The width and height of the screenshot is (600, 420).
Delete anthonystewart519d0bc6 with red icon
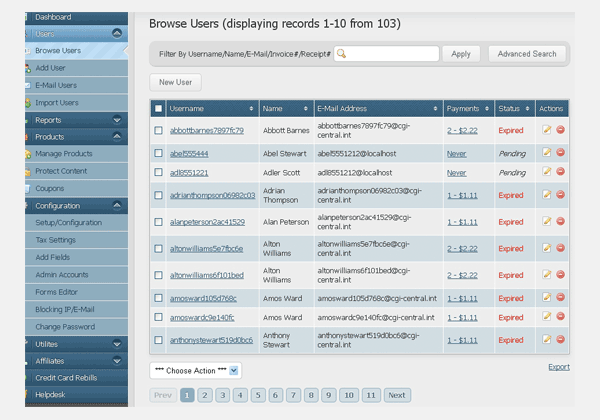coord(561,339)
